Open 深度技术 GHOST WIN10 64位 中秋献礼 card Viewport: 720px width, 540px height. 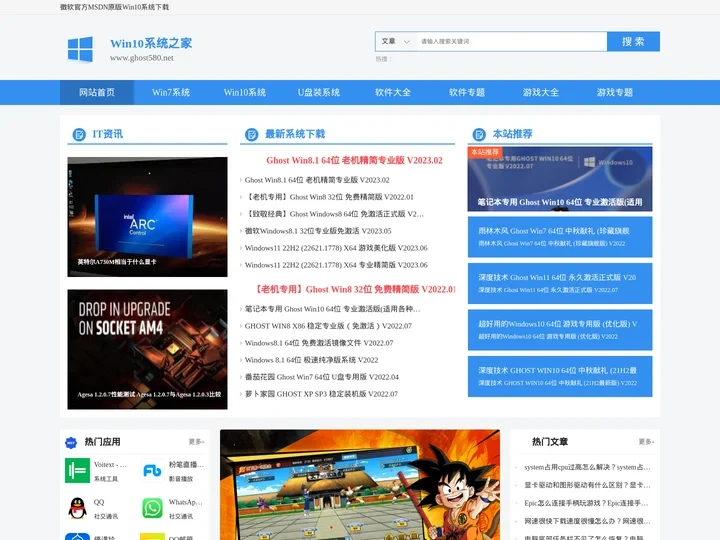560,376
